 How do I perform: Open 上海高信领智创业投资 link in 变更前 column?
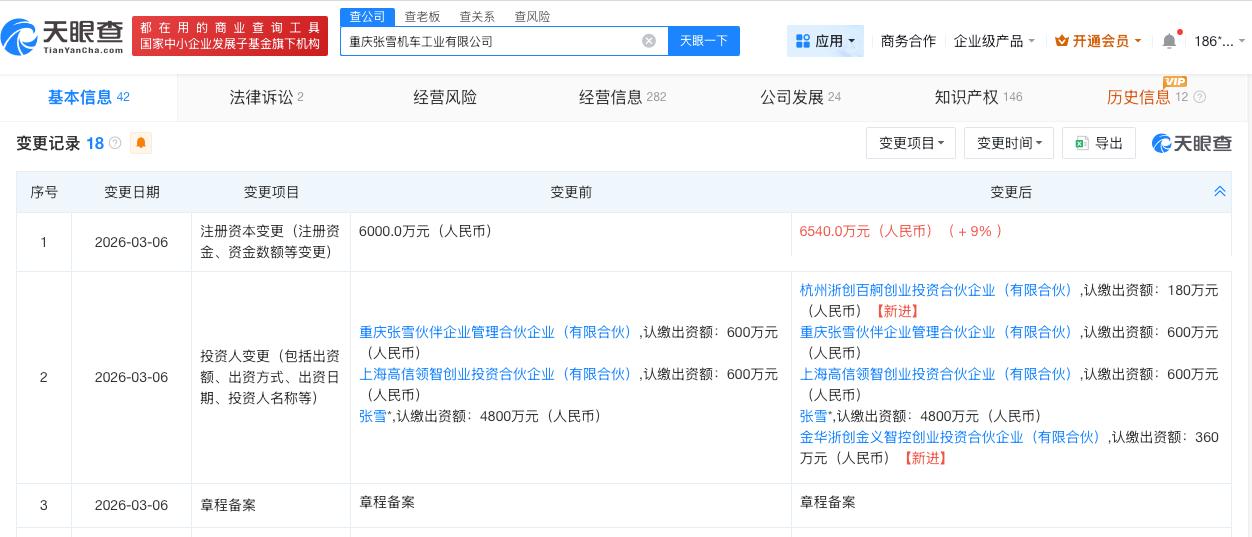pos(499,374)
